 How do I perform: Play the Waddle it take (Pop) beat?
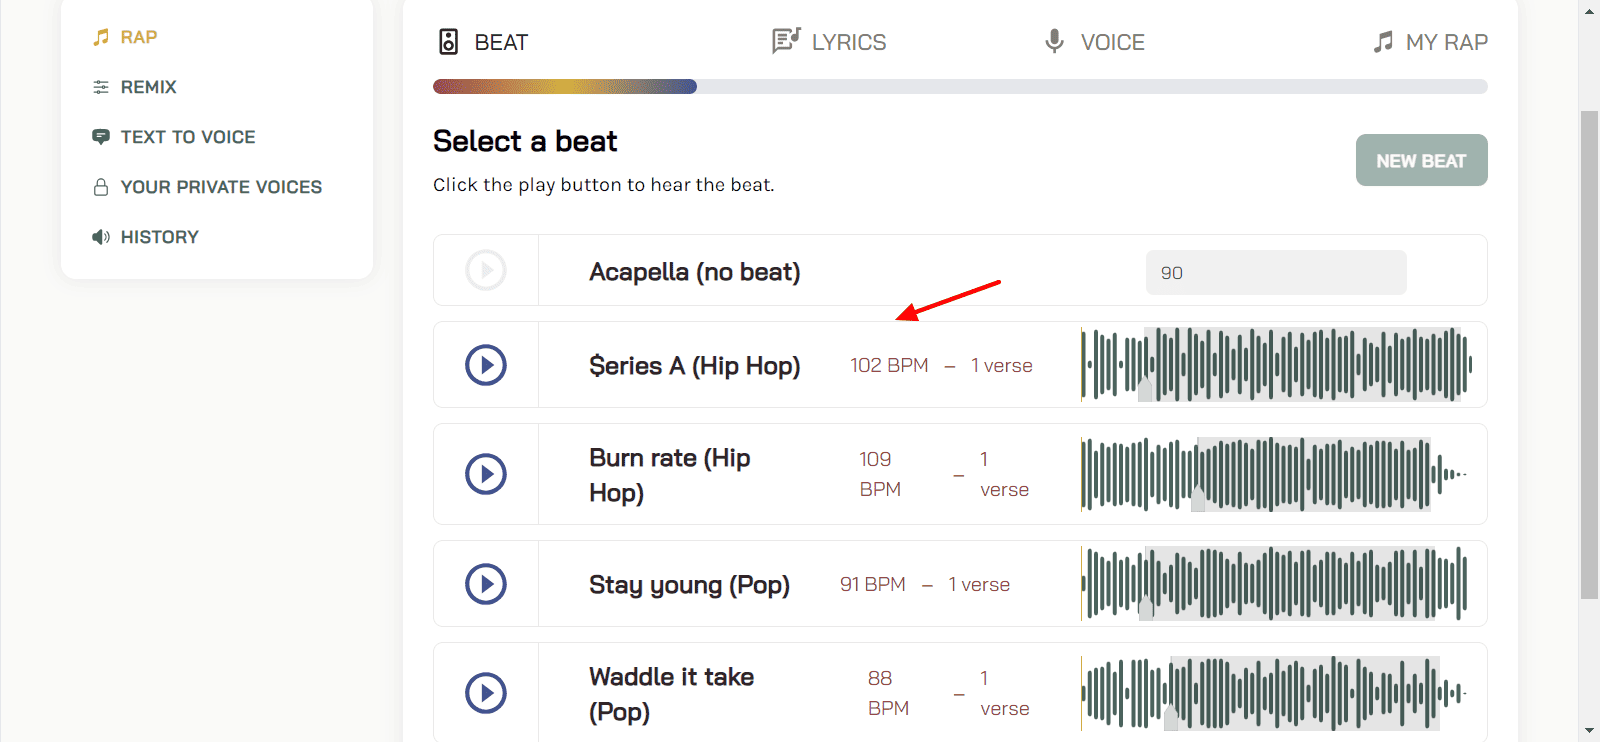tap(486, 692)
